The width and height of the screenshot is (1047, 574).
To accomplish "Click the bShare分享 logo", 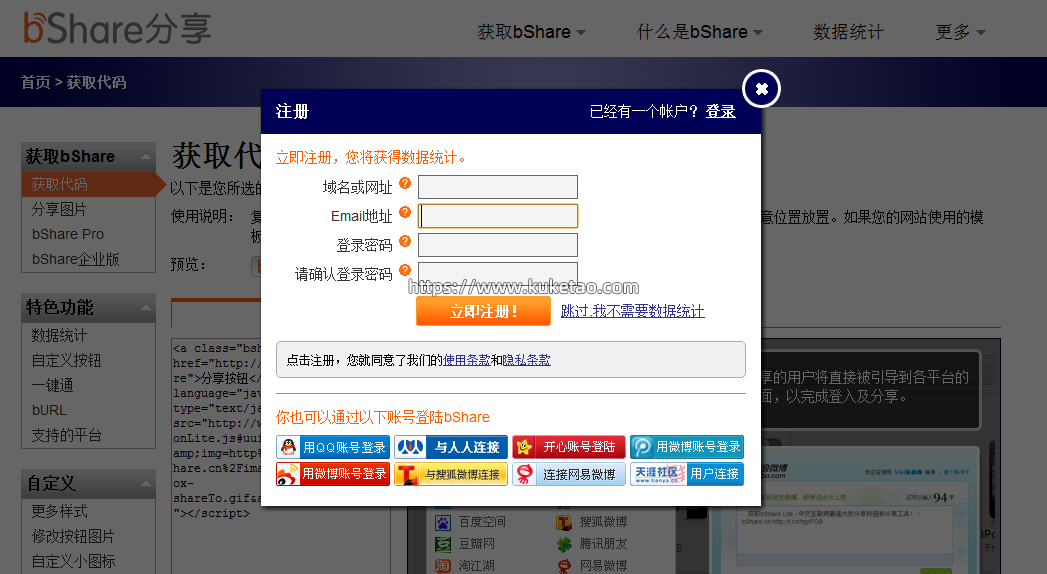I will coord(118,28).
